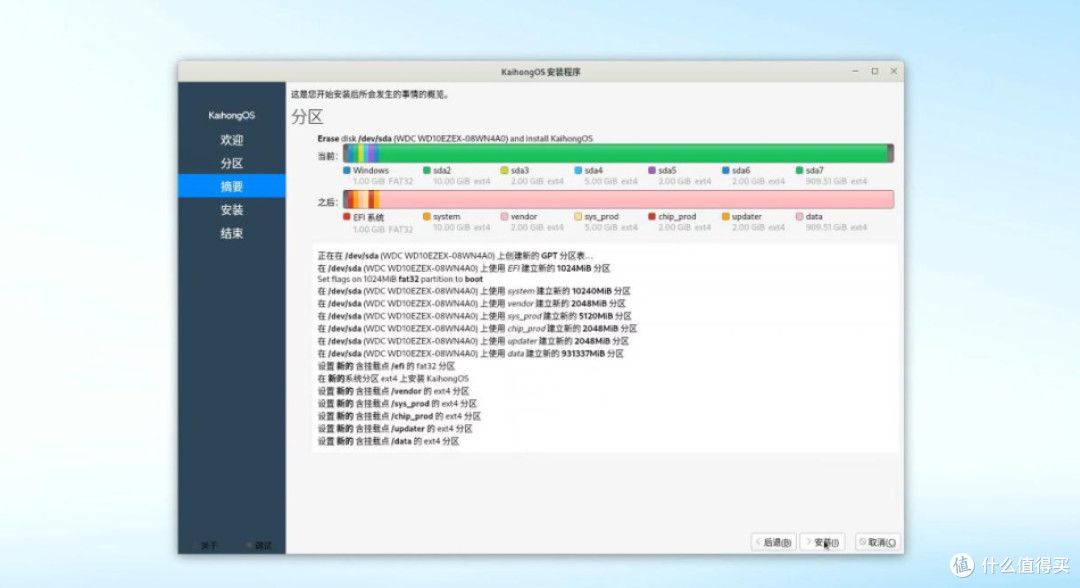1080x588 pixels.
Task: Click the pink data legend swatch
Action: pos(799,216)
